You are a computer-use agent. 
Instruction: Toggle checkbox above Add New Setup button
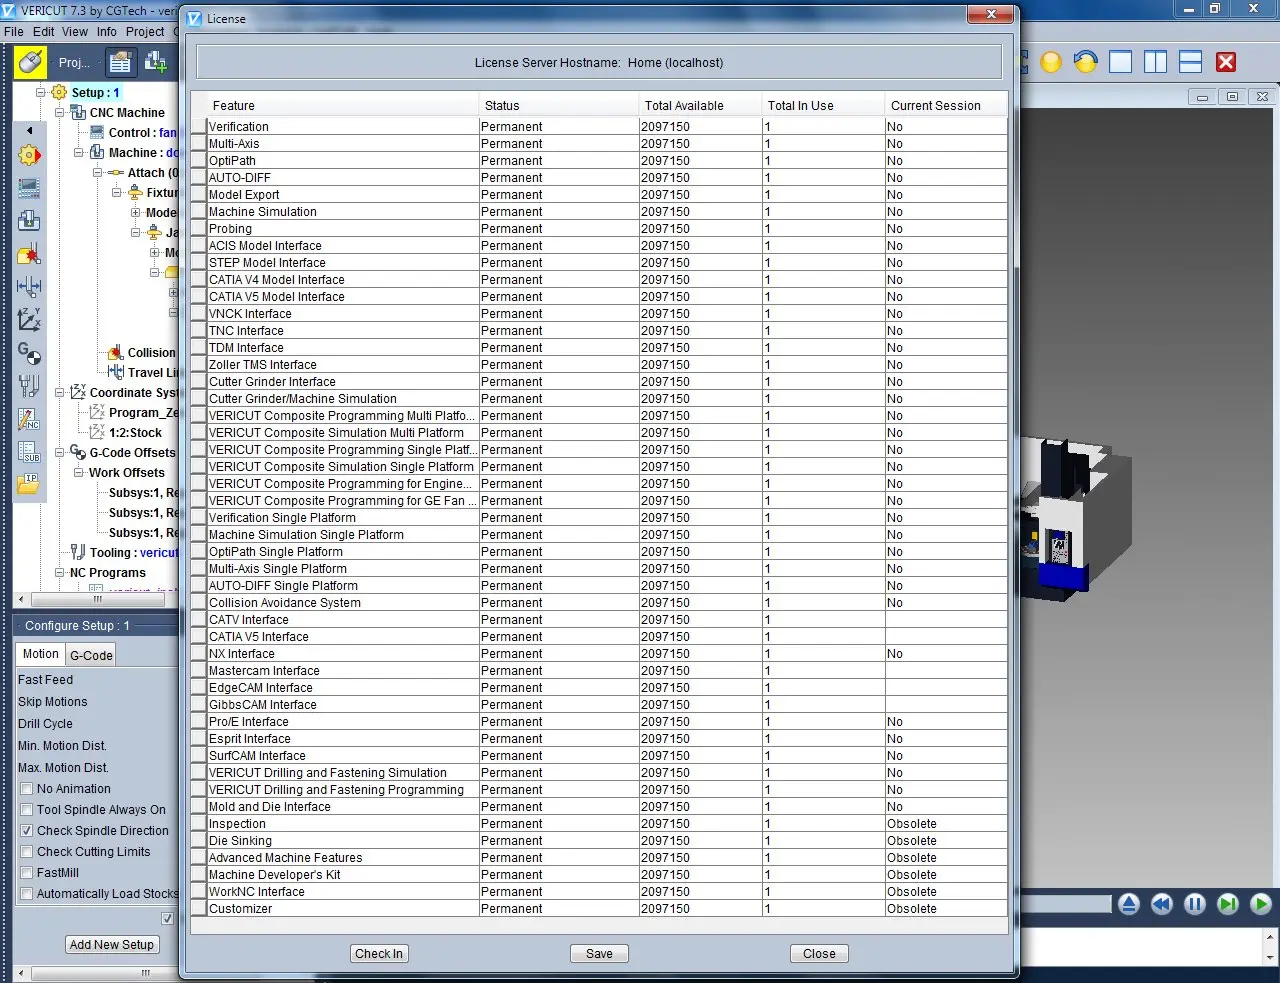167,918
